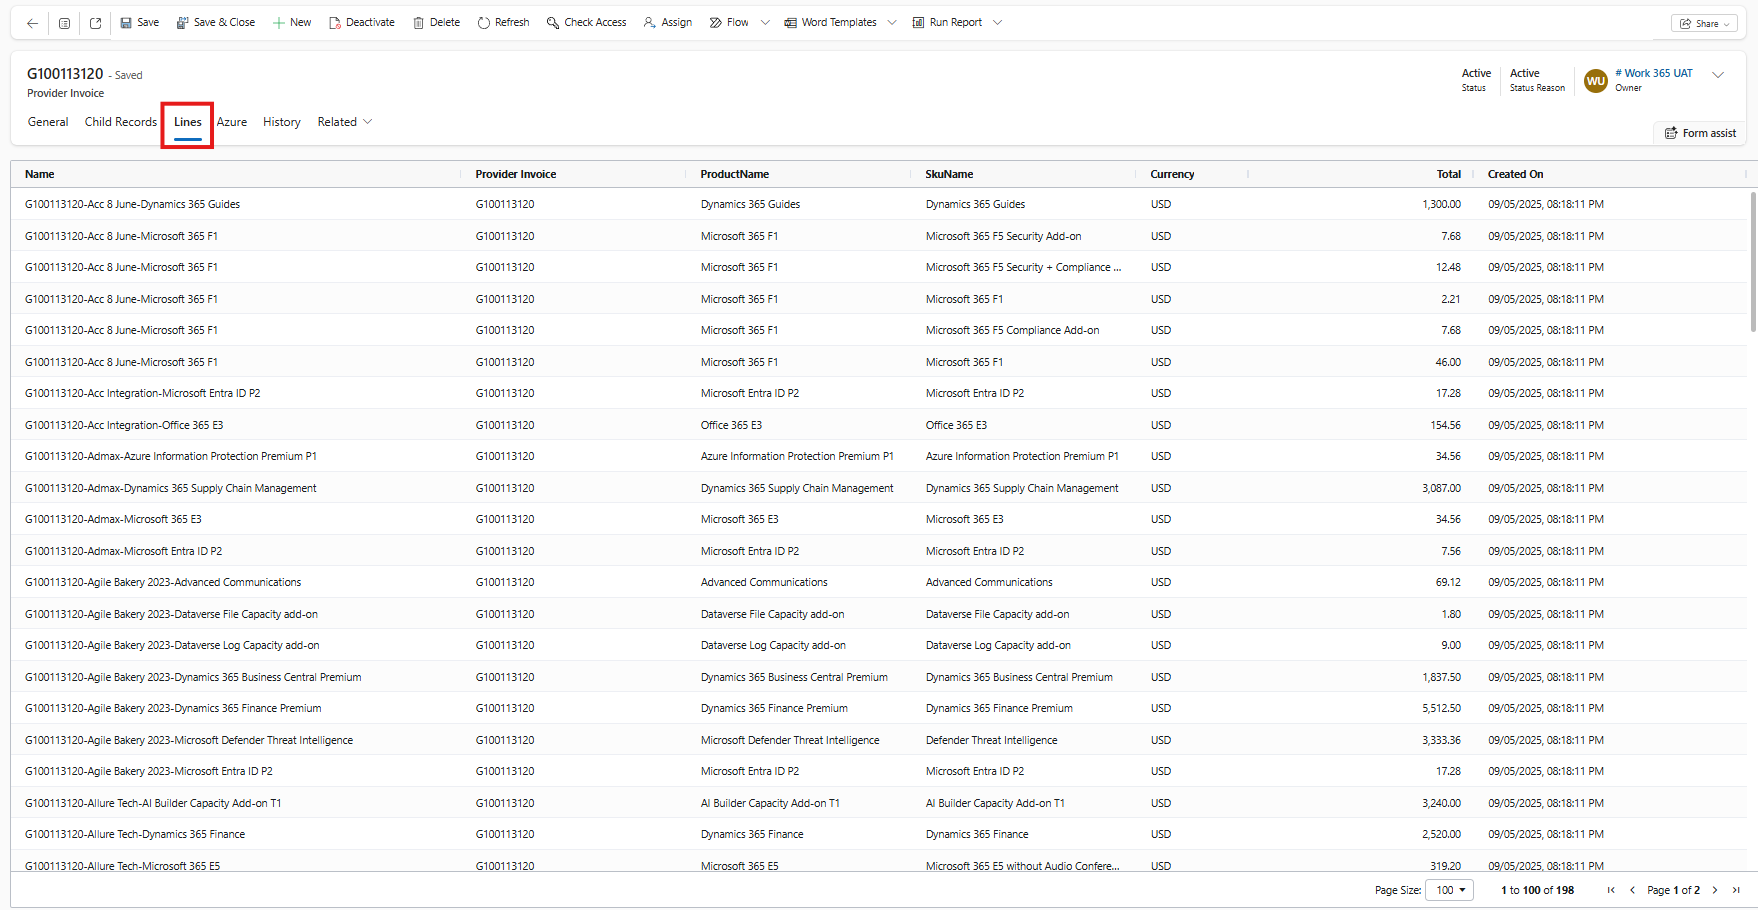View the History tab
This screenshot has height=910, width=1758.
tap(282, 122)
